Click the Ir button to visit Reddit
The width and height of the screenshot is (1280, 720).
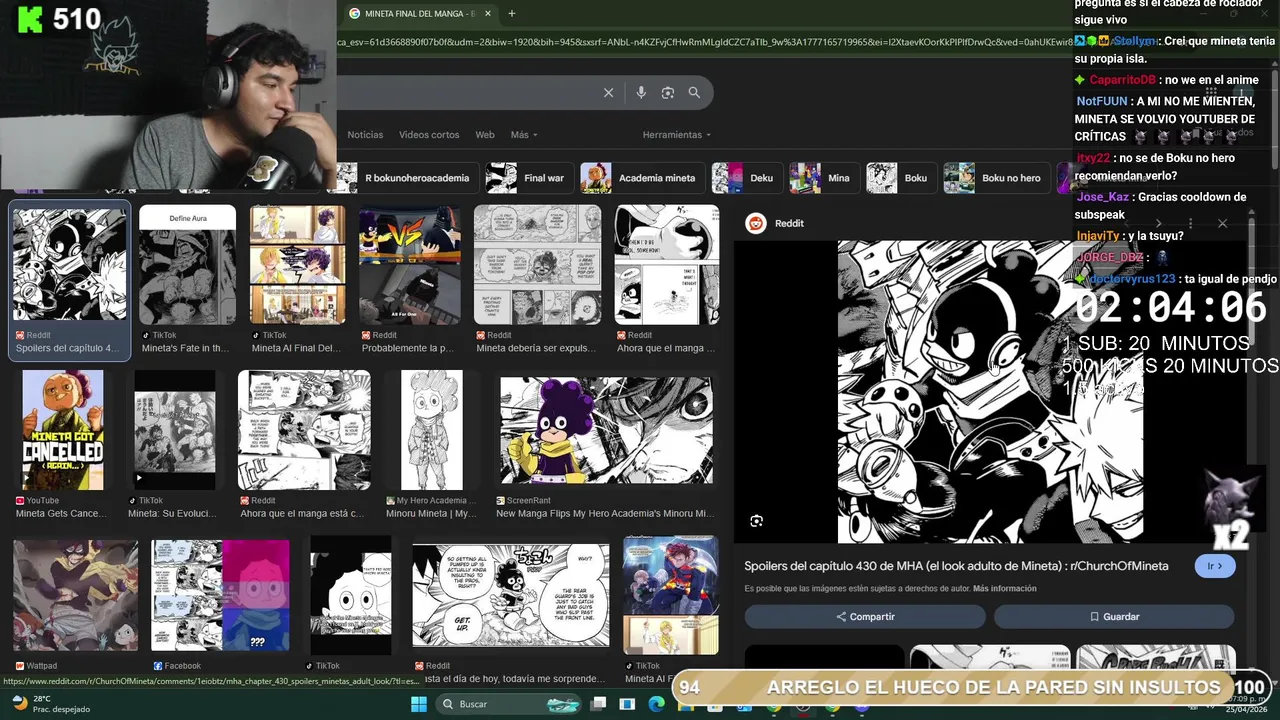click(x=1215, y=566)
